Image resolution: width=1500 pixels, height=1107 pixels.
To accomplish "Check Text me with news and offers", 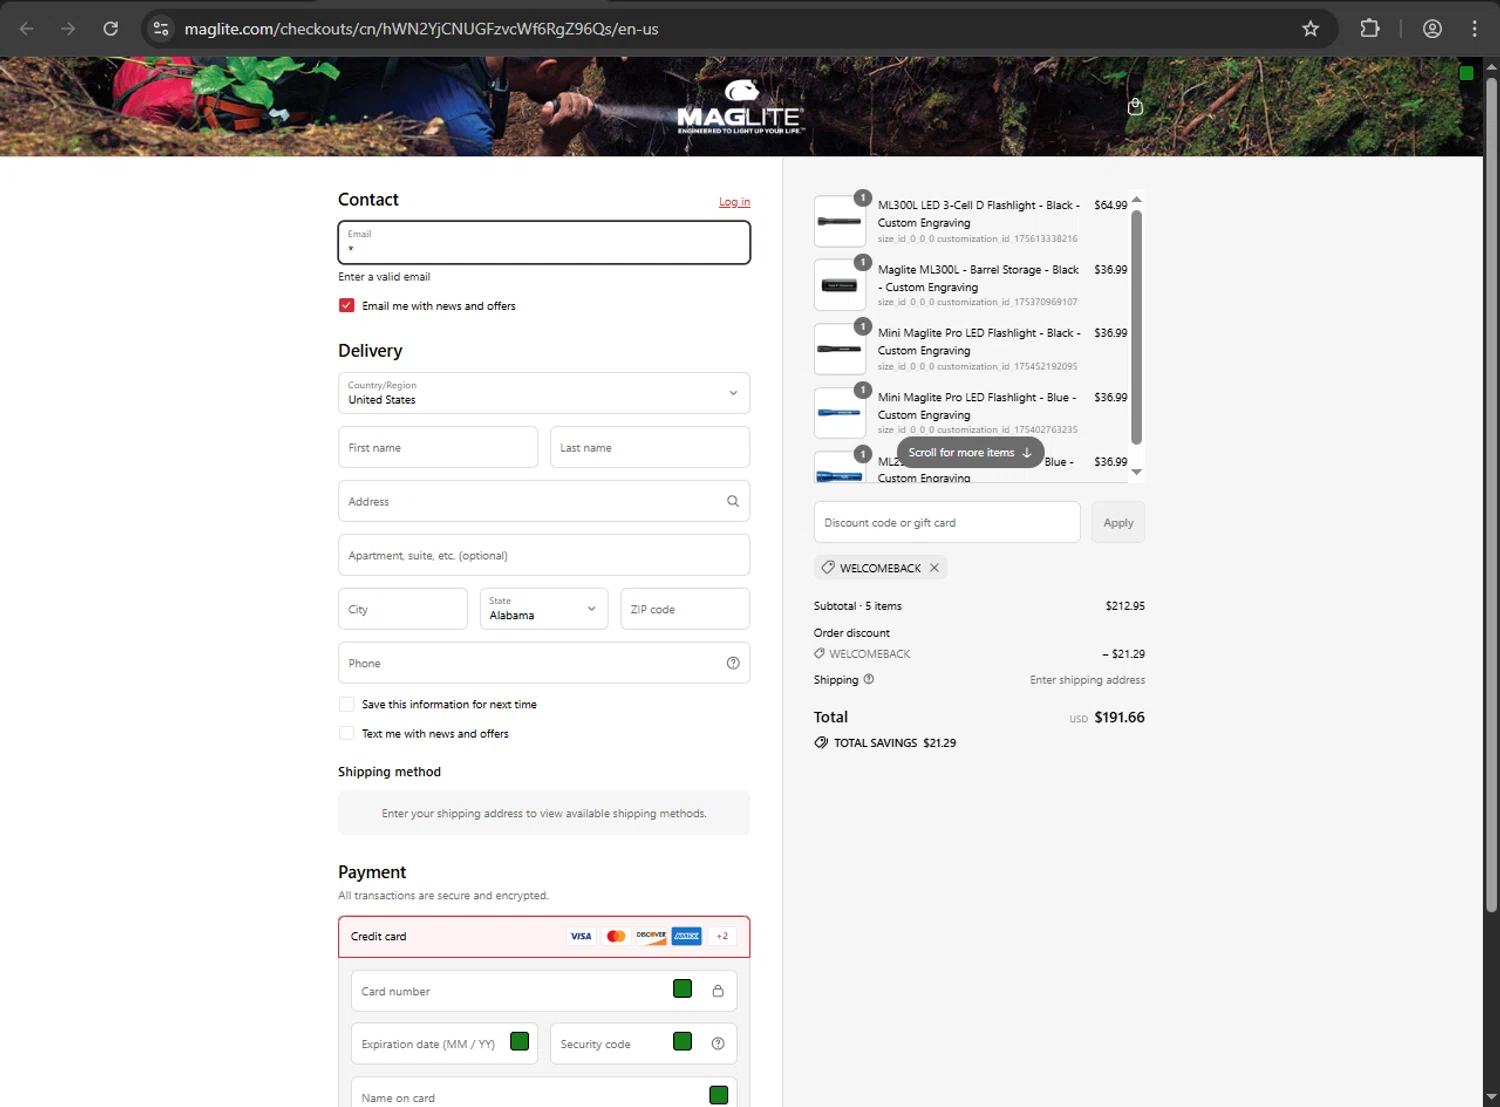I will pos(346,733).
